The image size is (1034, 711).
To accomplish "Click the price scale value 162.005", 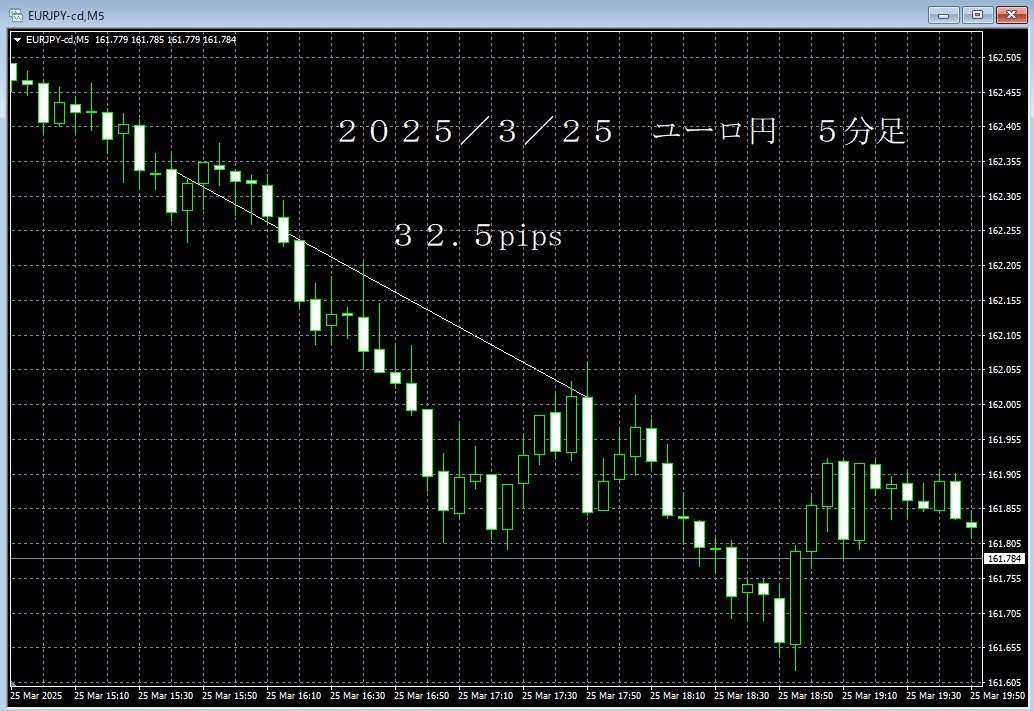I will coord(1004,404).
